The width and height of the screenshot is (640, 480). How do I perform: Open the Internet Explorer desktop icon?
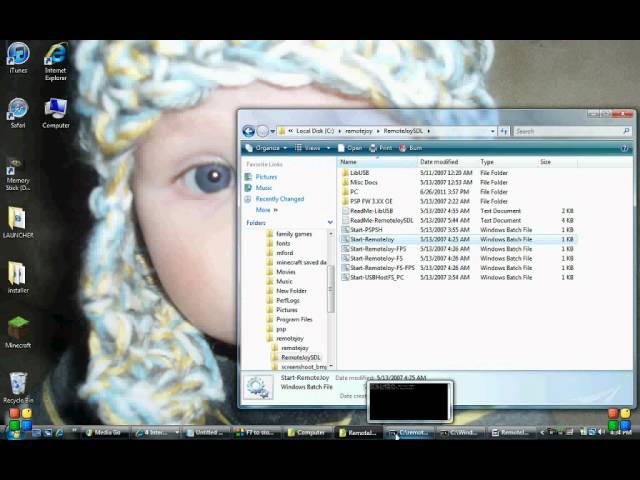click(56, 61)
